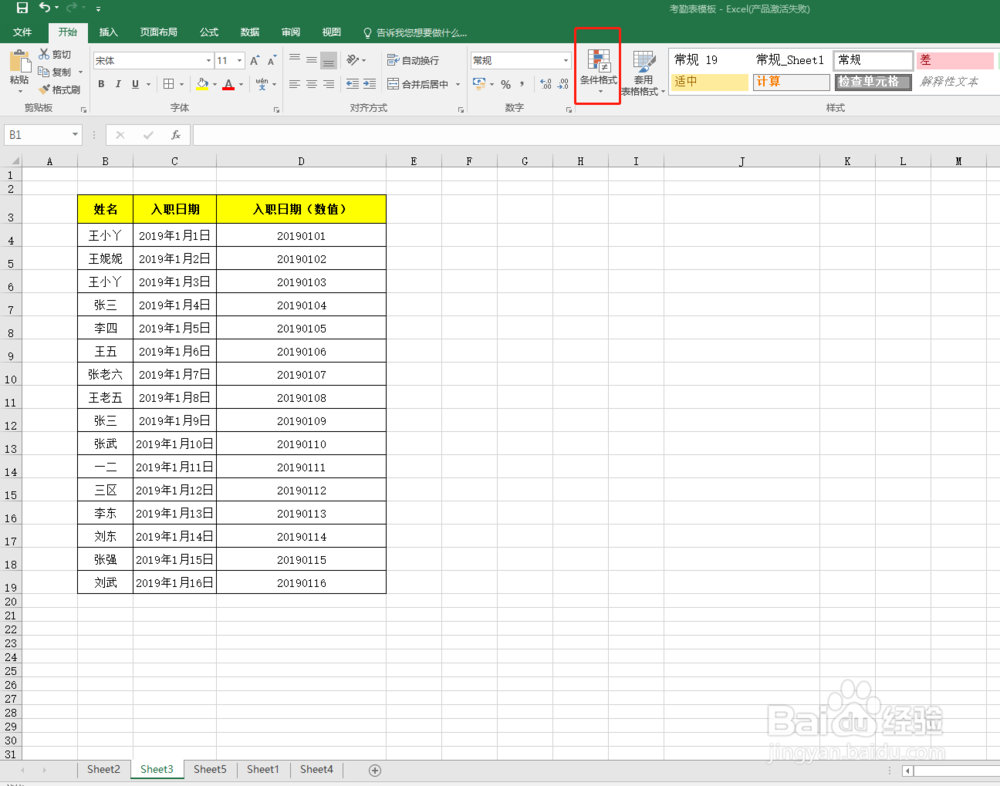Switch to the 公式 Formulas tab
Screen dimensions: 1000x786
209,32
